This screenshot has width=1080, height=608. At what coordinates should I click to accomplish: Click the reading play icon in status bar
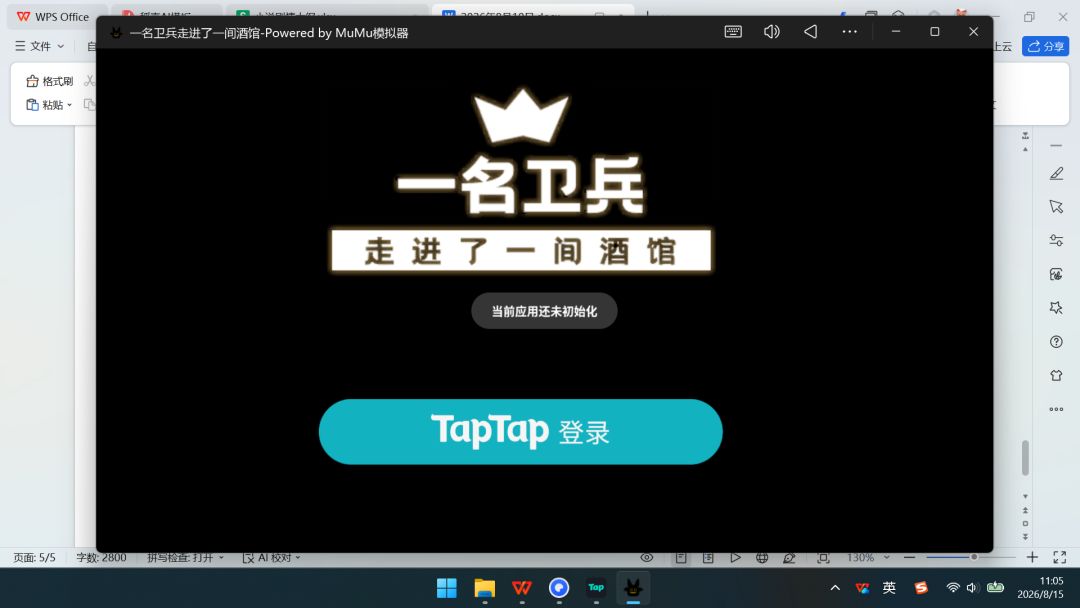[x=735, y=558]
